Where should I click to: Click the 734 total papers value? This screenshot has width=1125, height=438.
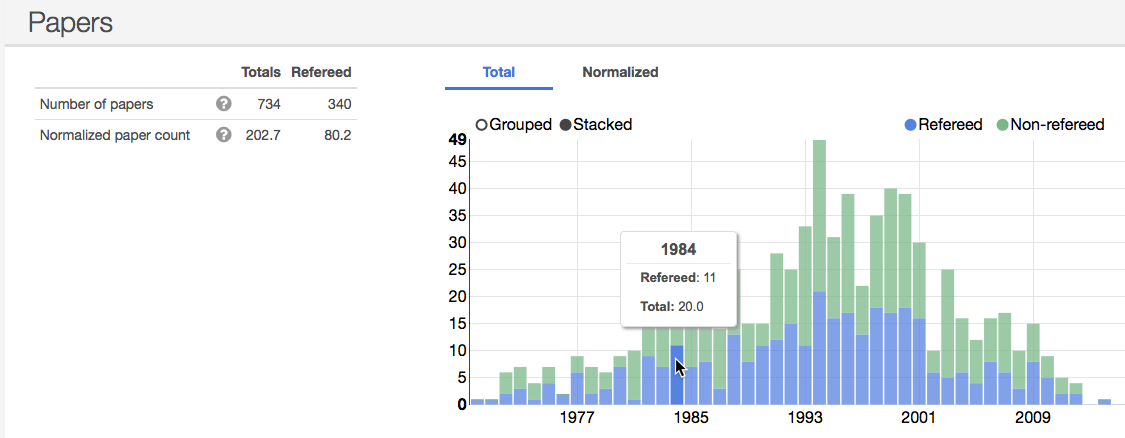pyautogui.click(x=268, y=104)
